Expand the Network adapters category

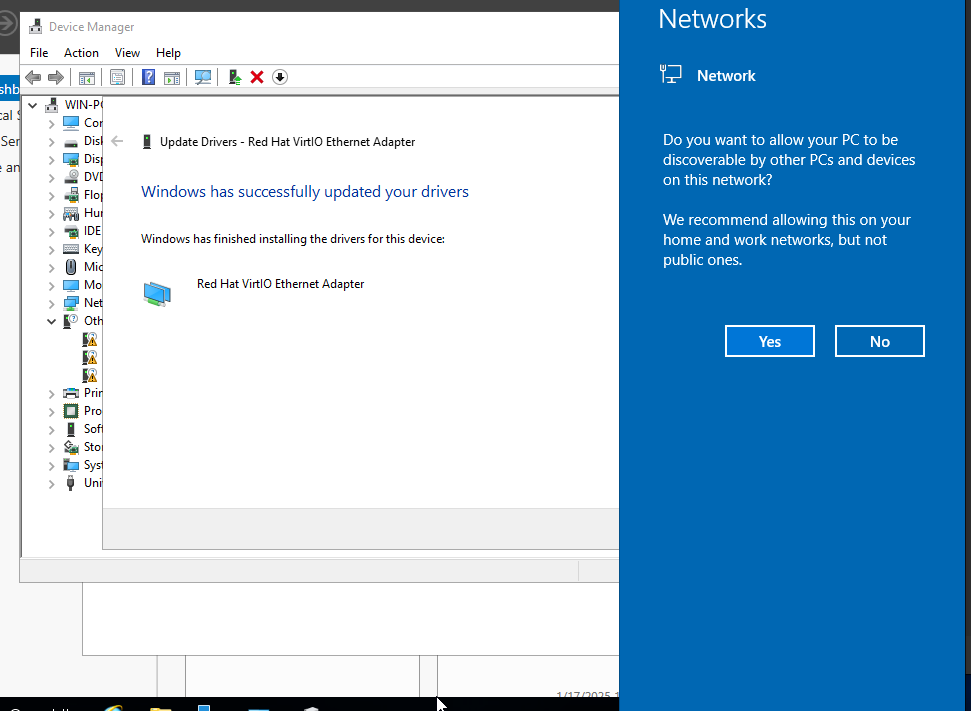[x=51, y=303]
